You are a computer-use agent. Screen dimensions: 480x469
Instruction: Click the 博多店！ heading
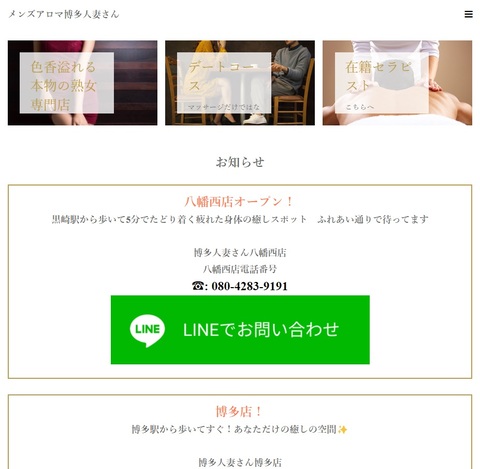coord(240,412)
